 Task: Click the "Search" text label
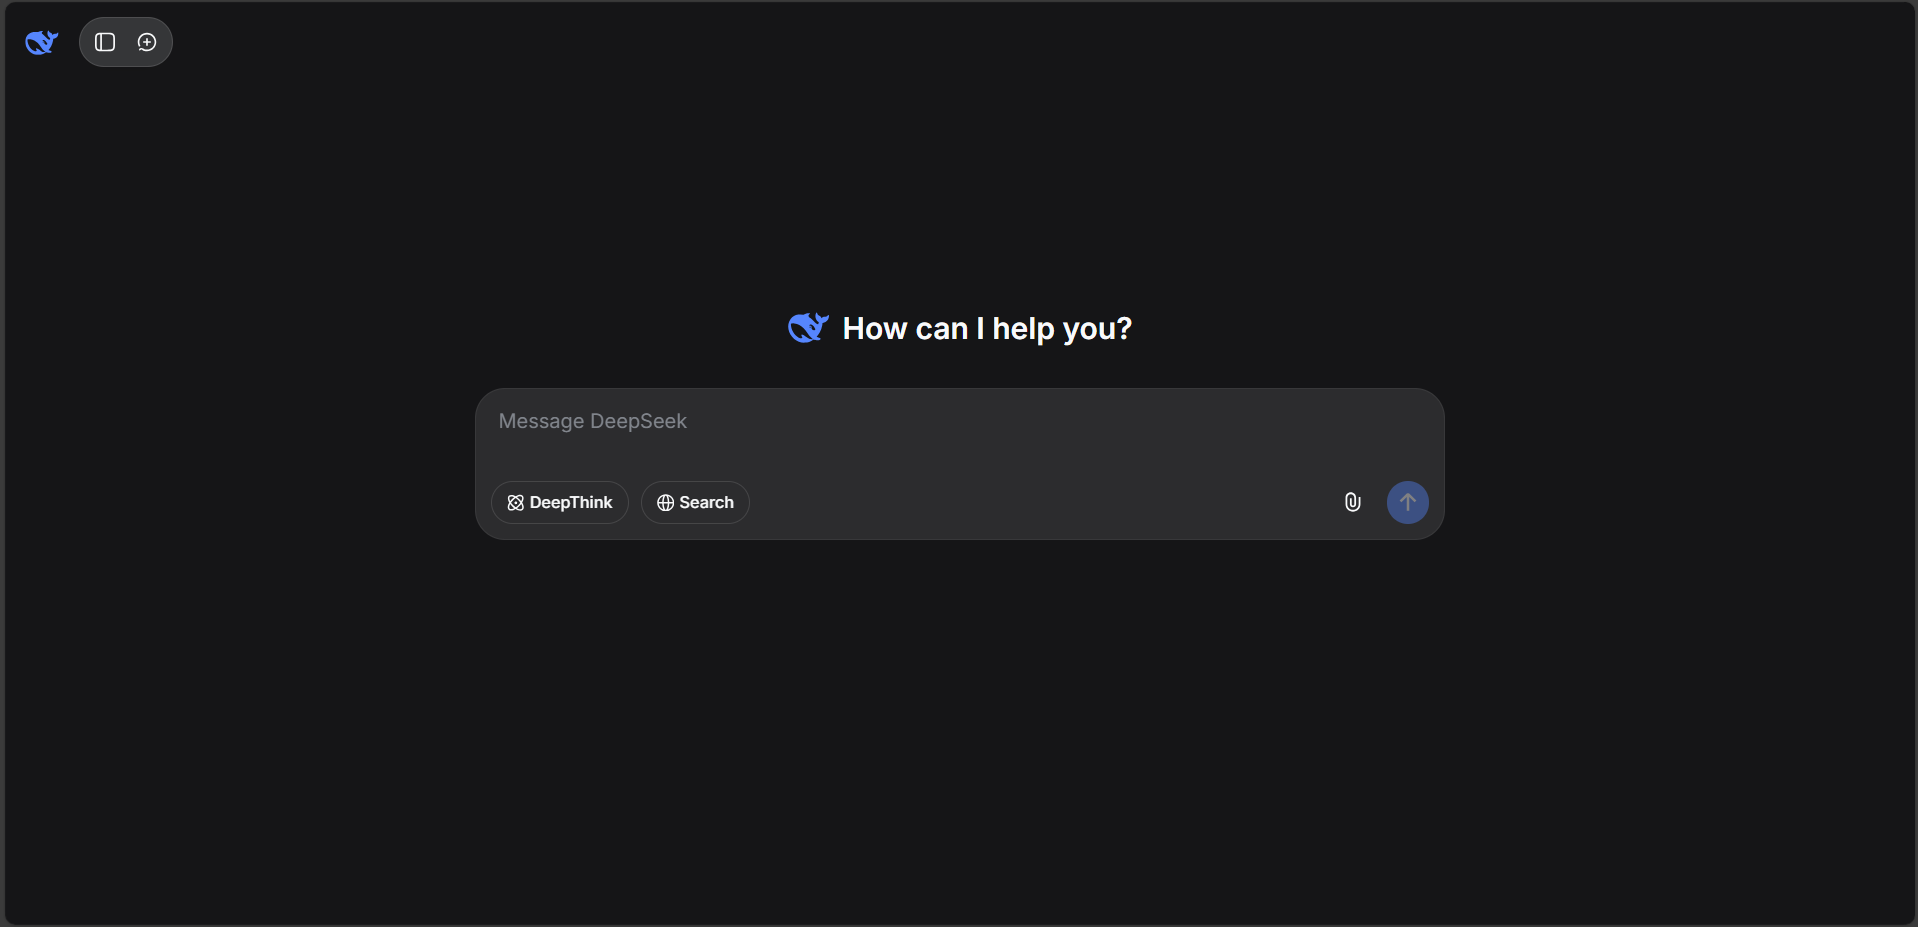pos(706,502)
